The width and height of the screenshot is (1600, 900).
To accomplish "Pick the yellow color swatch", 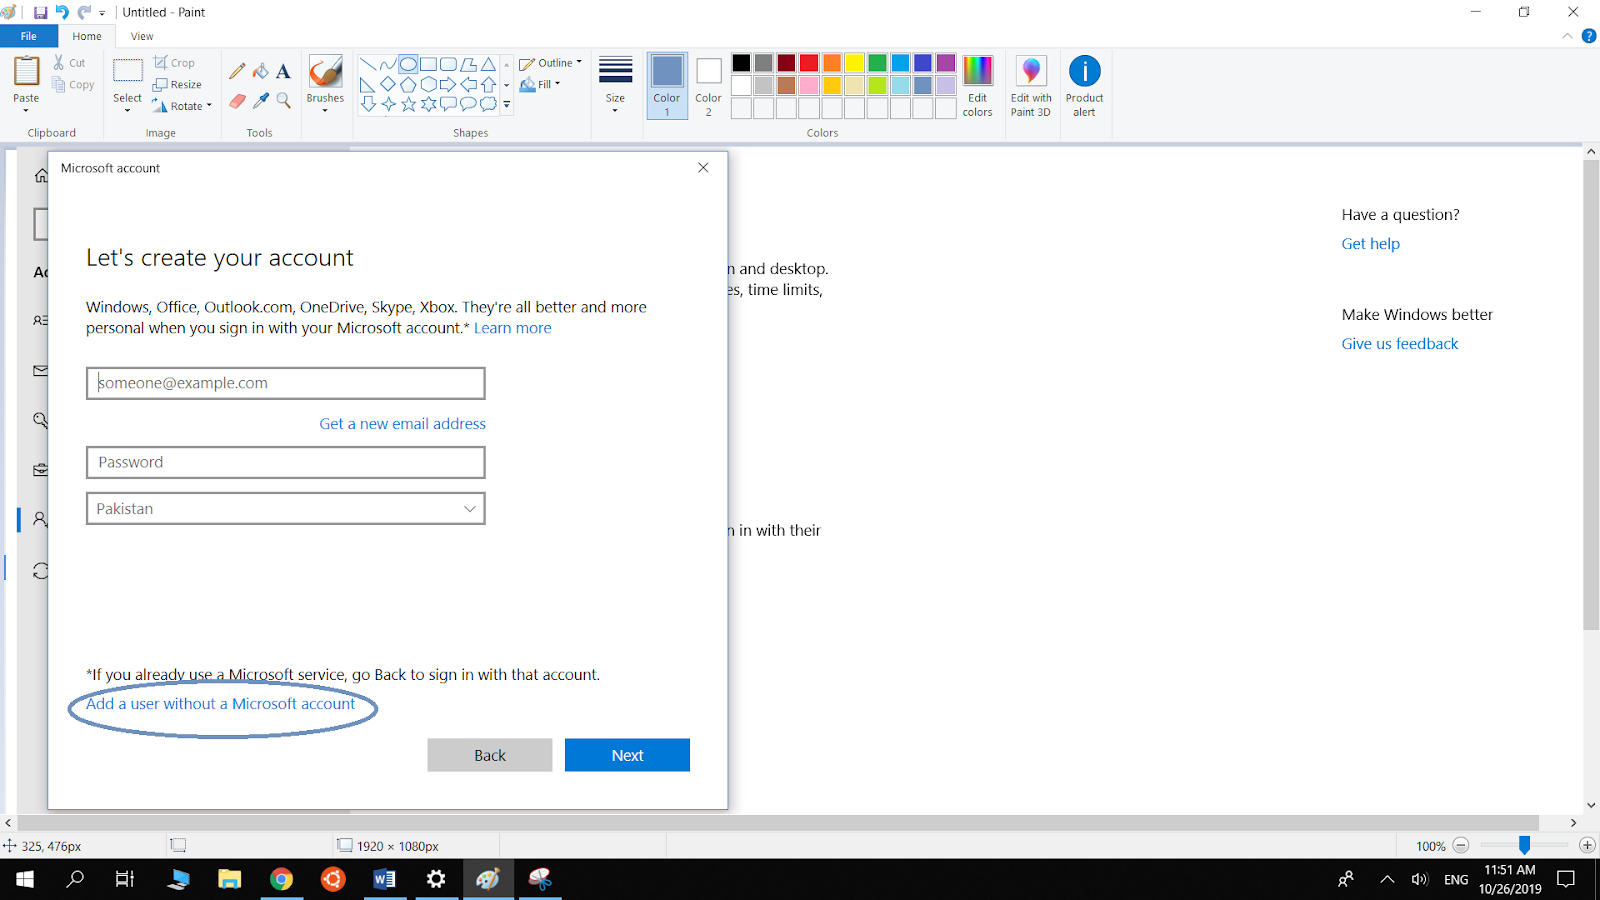I will pyautogui.click(x=854, y=63).
